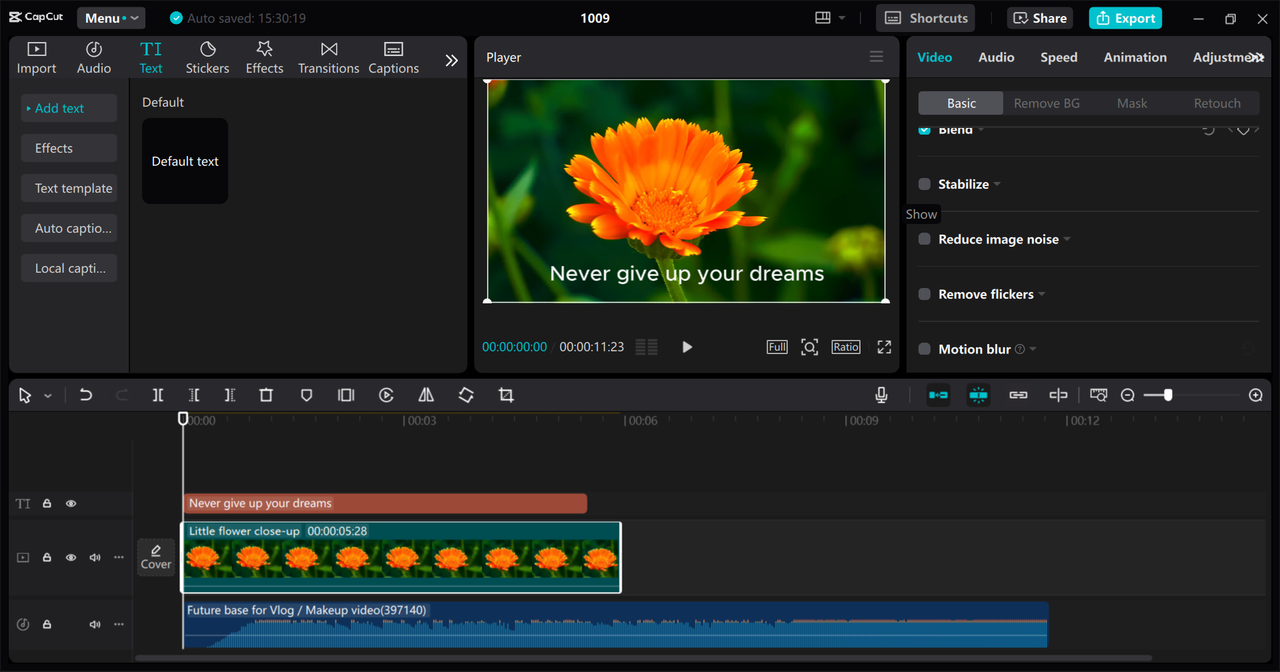Zoom in the timeline
The width and height of the screenshot is (1280, 672).
1256,395
